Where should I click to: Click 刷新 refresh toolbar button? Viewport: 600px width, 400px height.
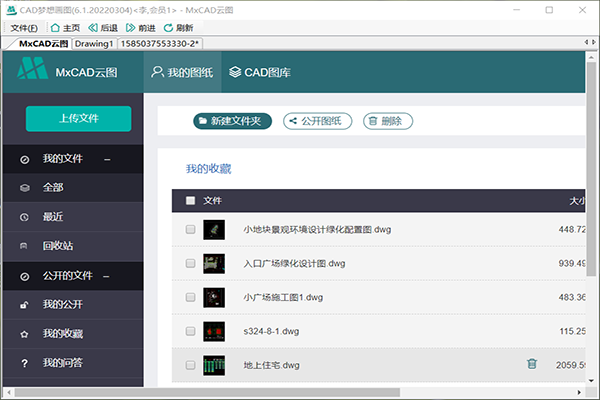[x=178, y=28]
